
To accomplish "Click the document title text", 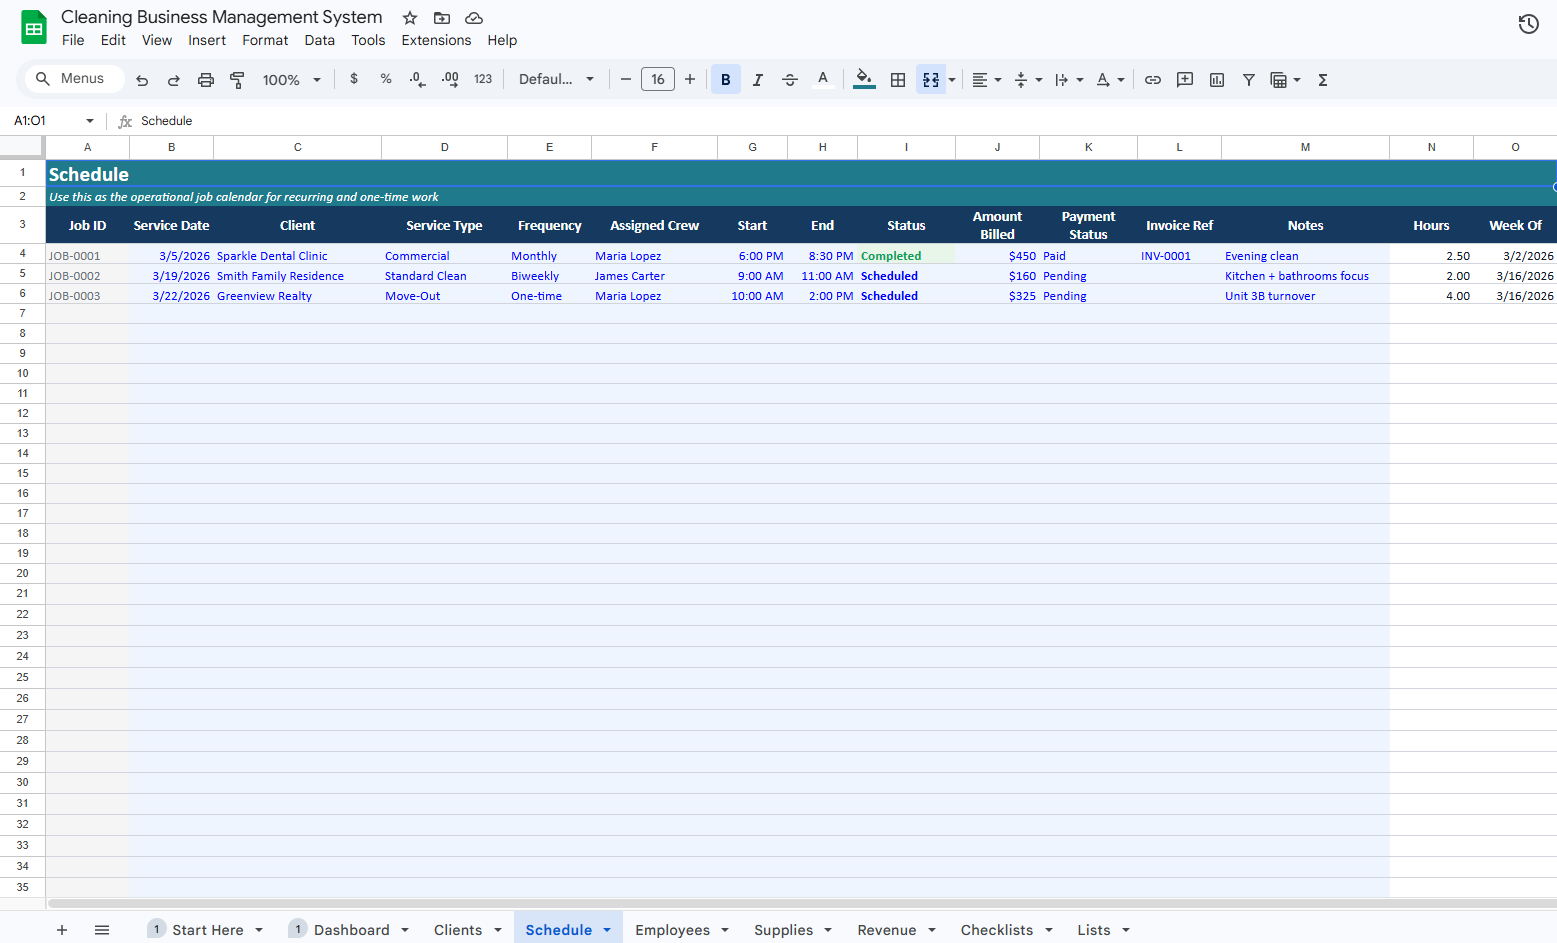I will 222,17.
